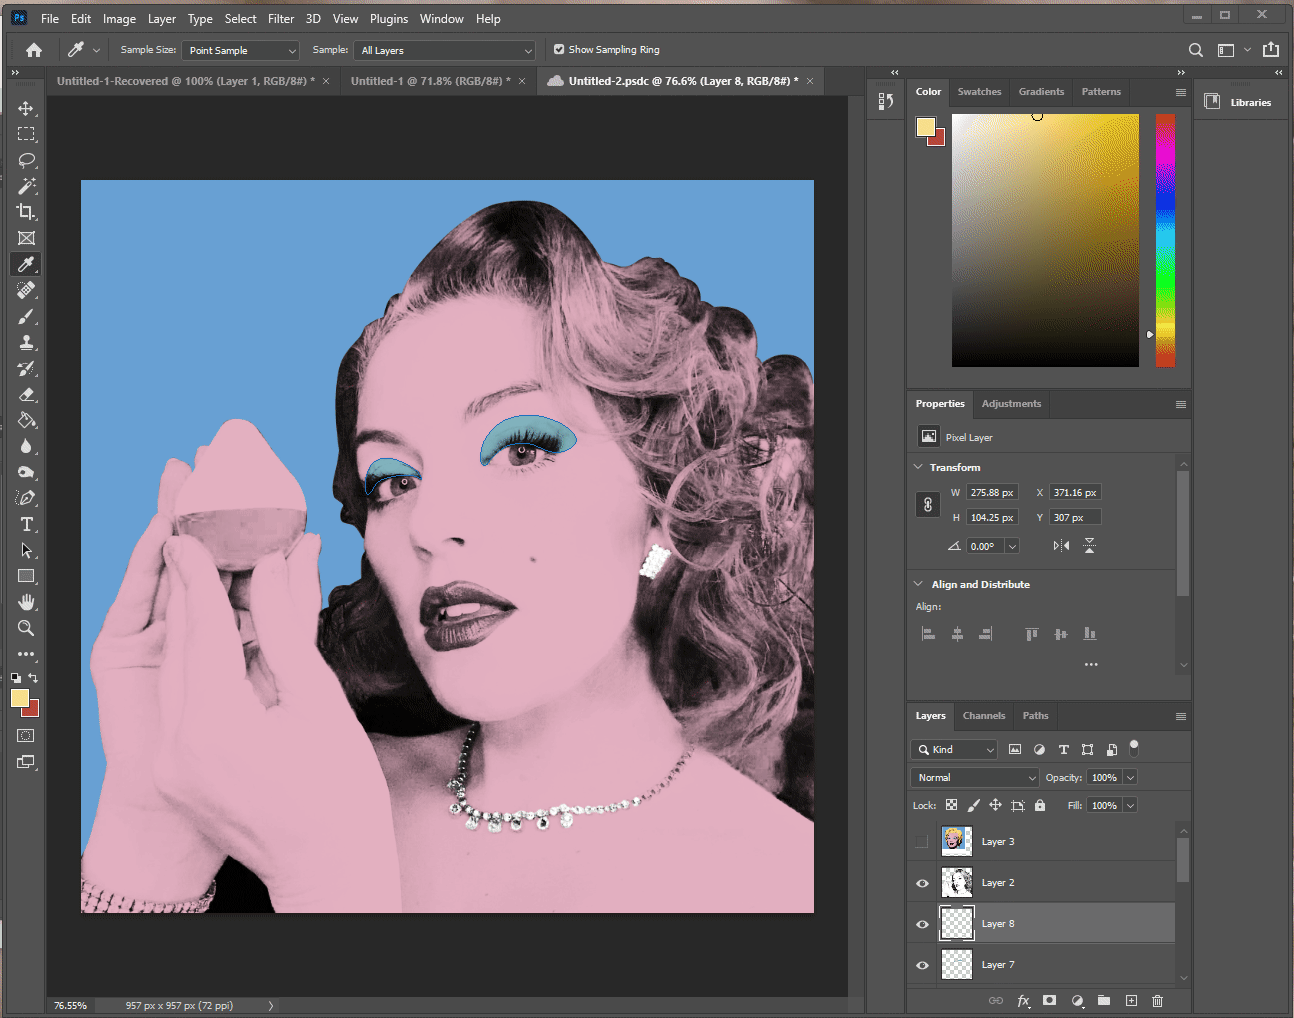Switch to Untitled-1 document tab
The image size is (1294, 1018).
[x=430, y=81]
